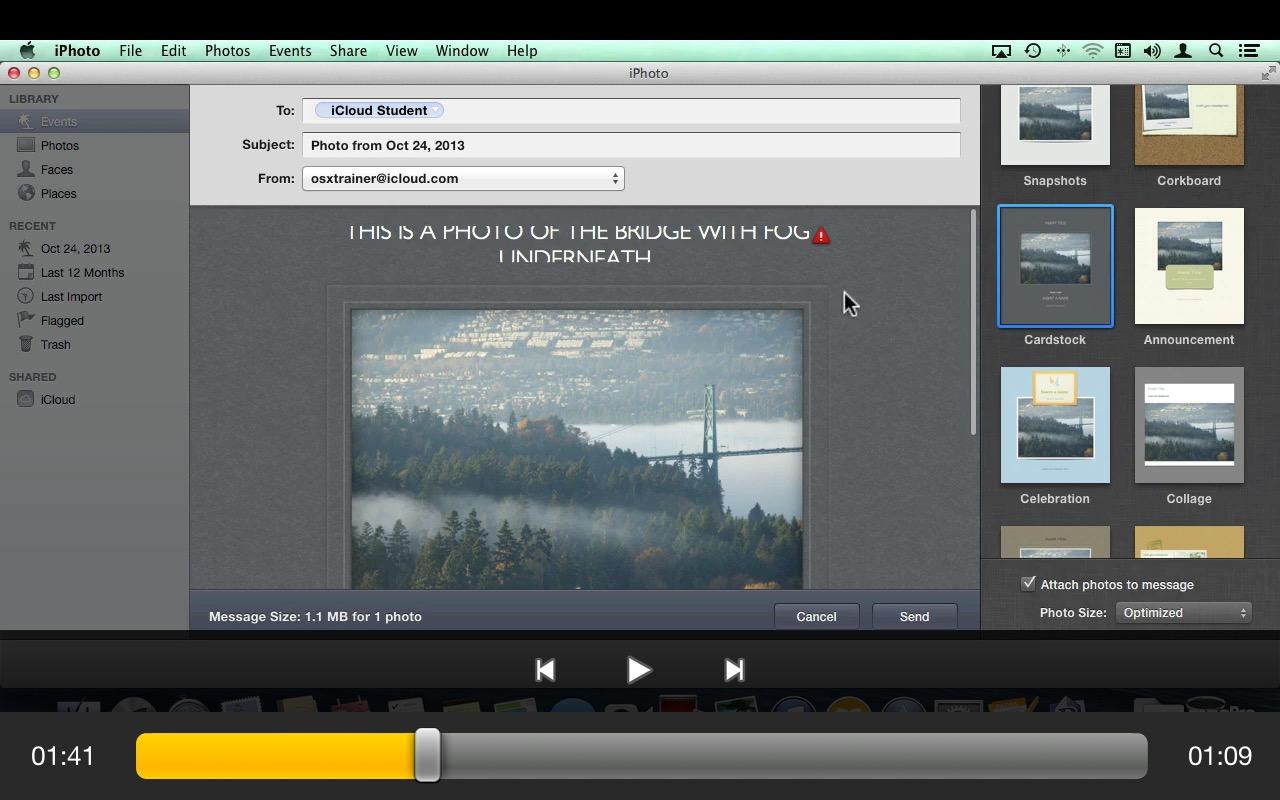Image resolution: width=1280 pixels, height=800 pixels.
Task: Open the Last 12 Months calendar icon
Action: click(26, 273)
